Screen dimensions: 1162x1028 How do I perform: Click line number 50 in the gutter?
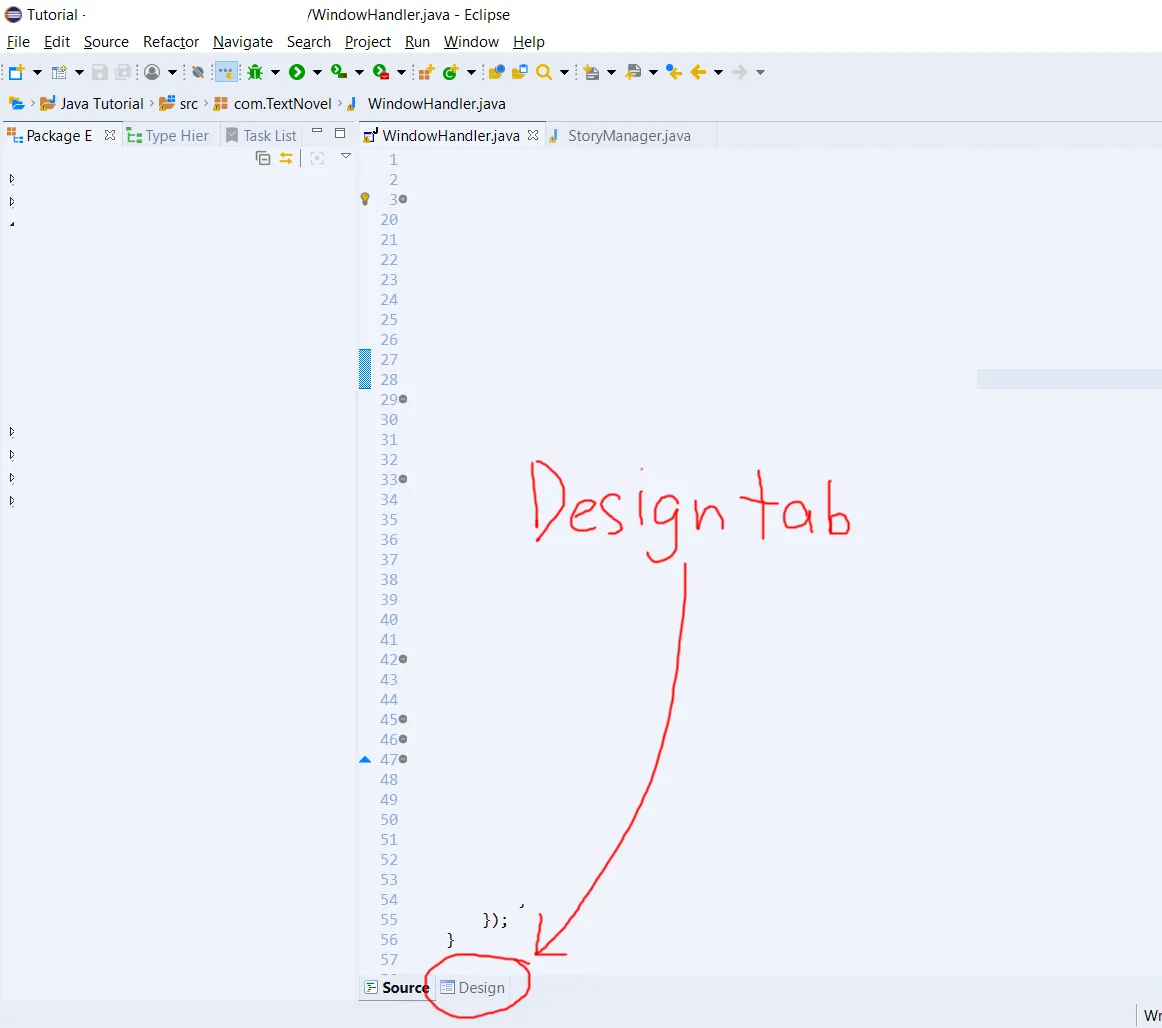click(x=389, y=820)
